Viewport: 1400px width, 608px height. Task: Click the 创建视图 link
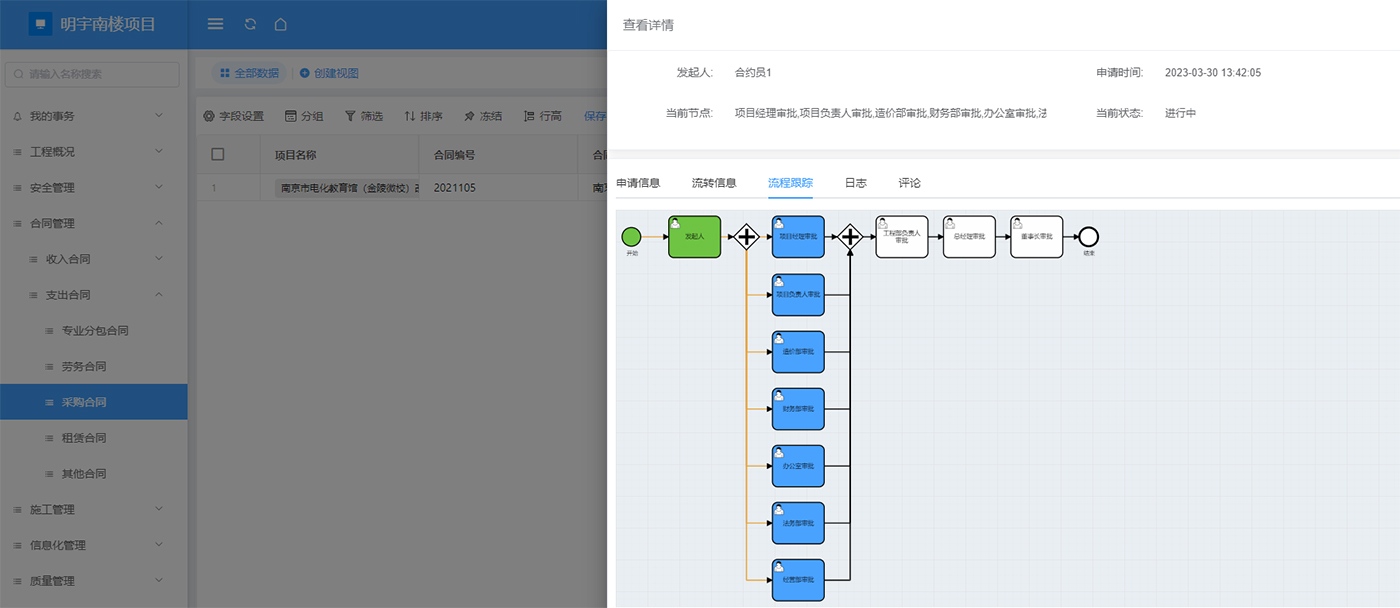[336, 73]
